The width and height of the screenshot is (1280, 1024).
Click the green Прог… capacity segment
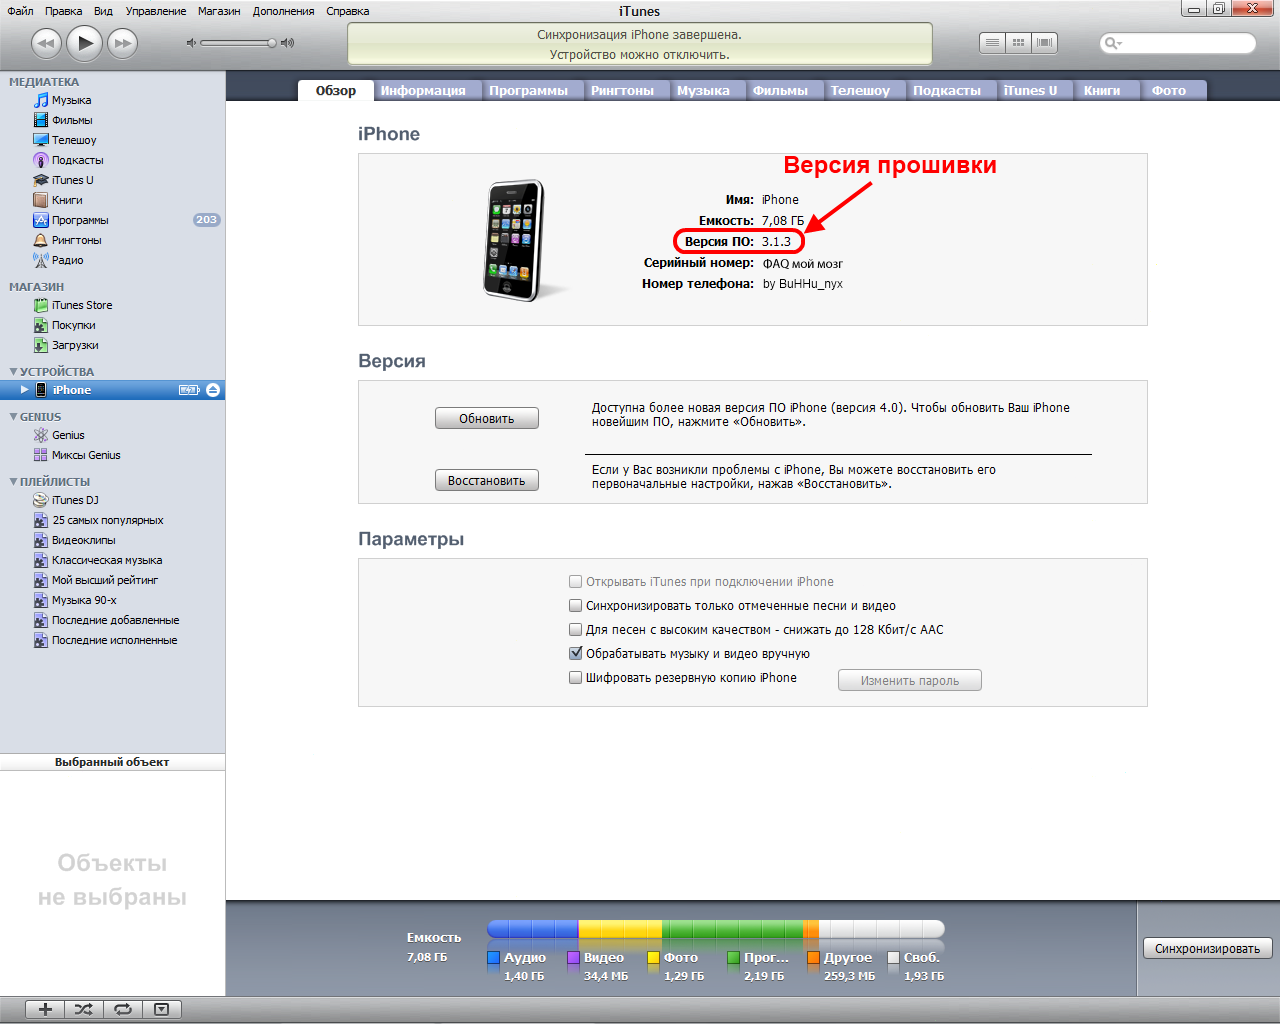click(732, 929)
